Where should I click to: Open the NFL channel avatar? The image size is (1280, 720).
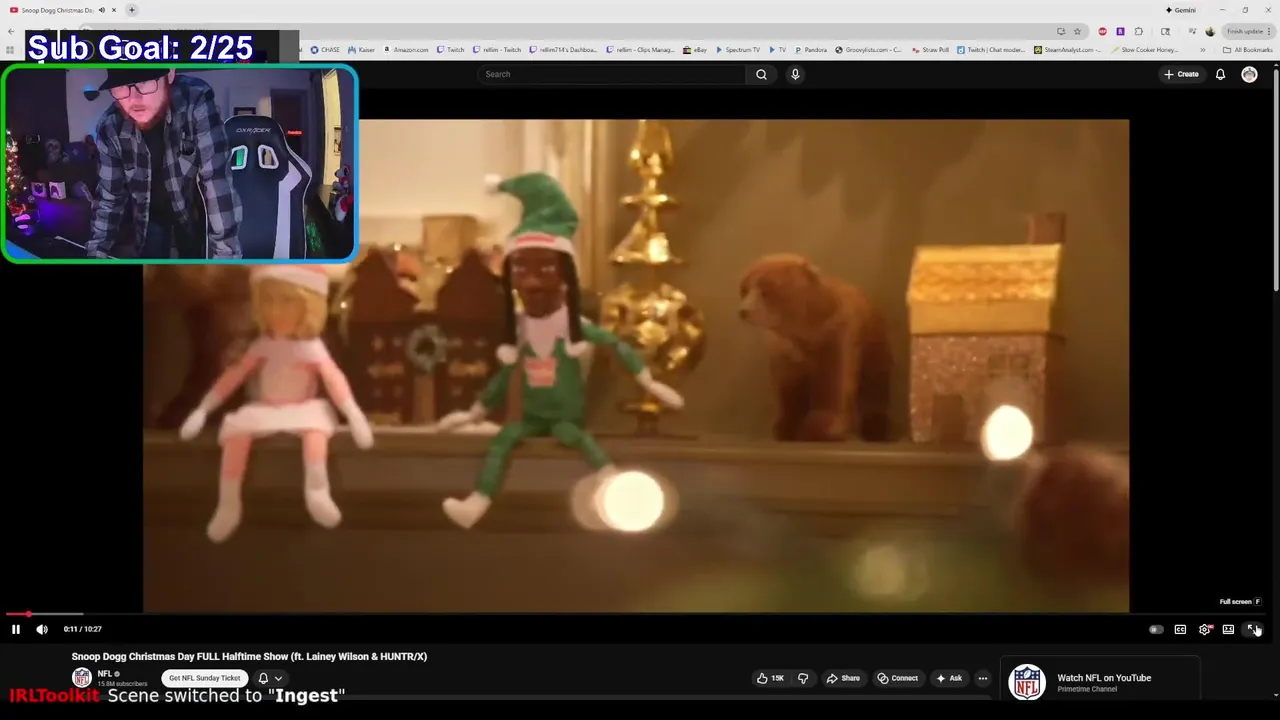(x=82, y=677)
